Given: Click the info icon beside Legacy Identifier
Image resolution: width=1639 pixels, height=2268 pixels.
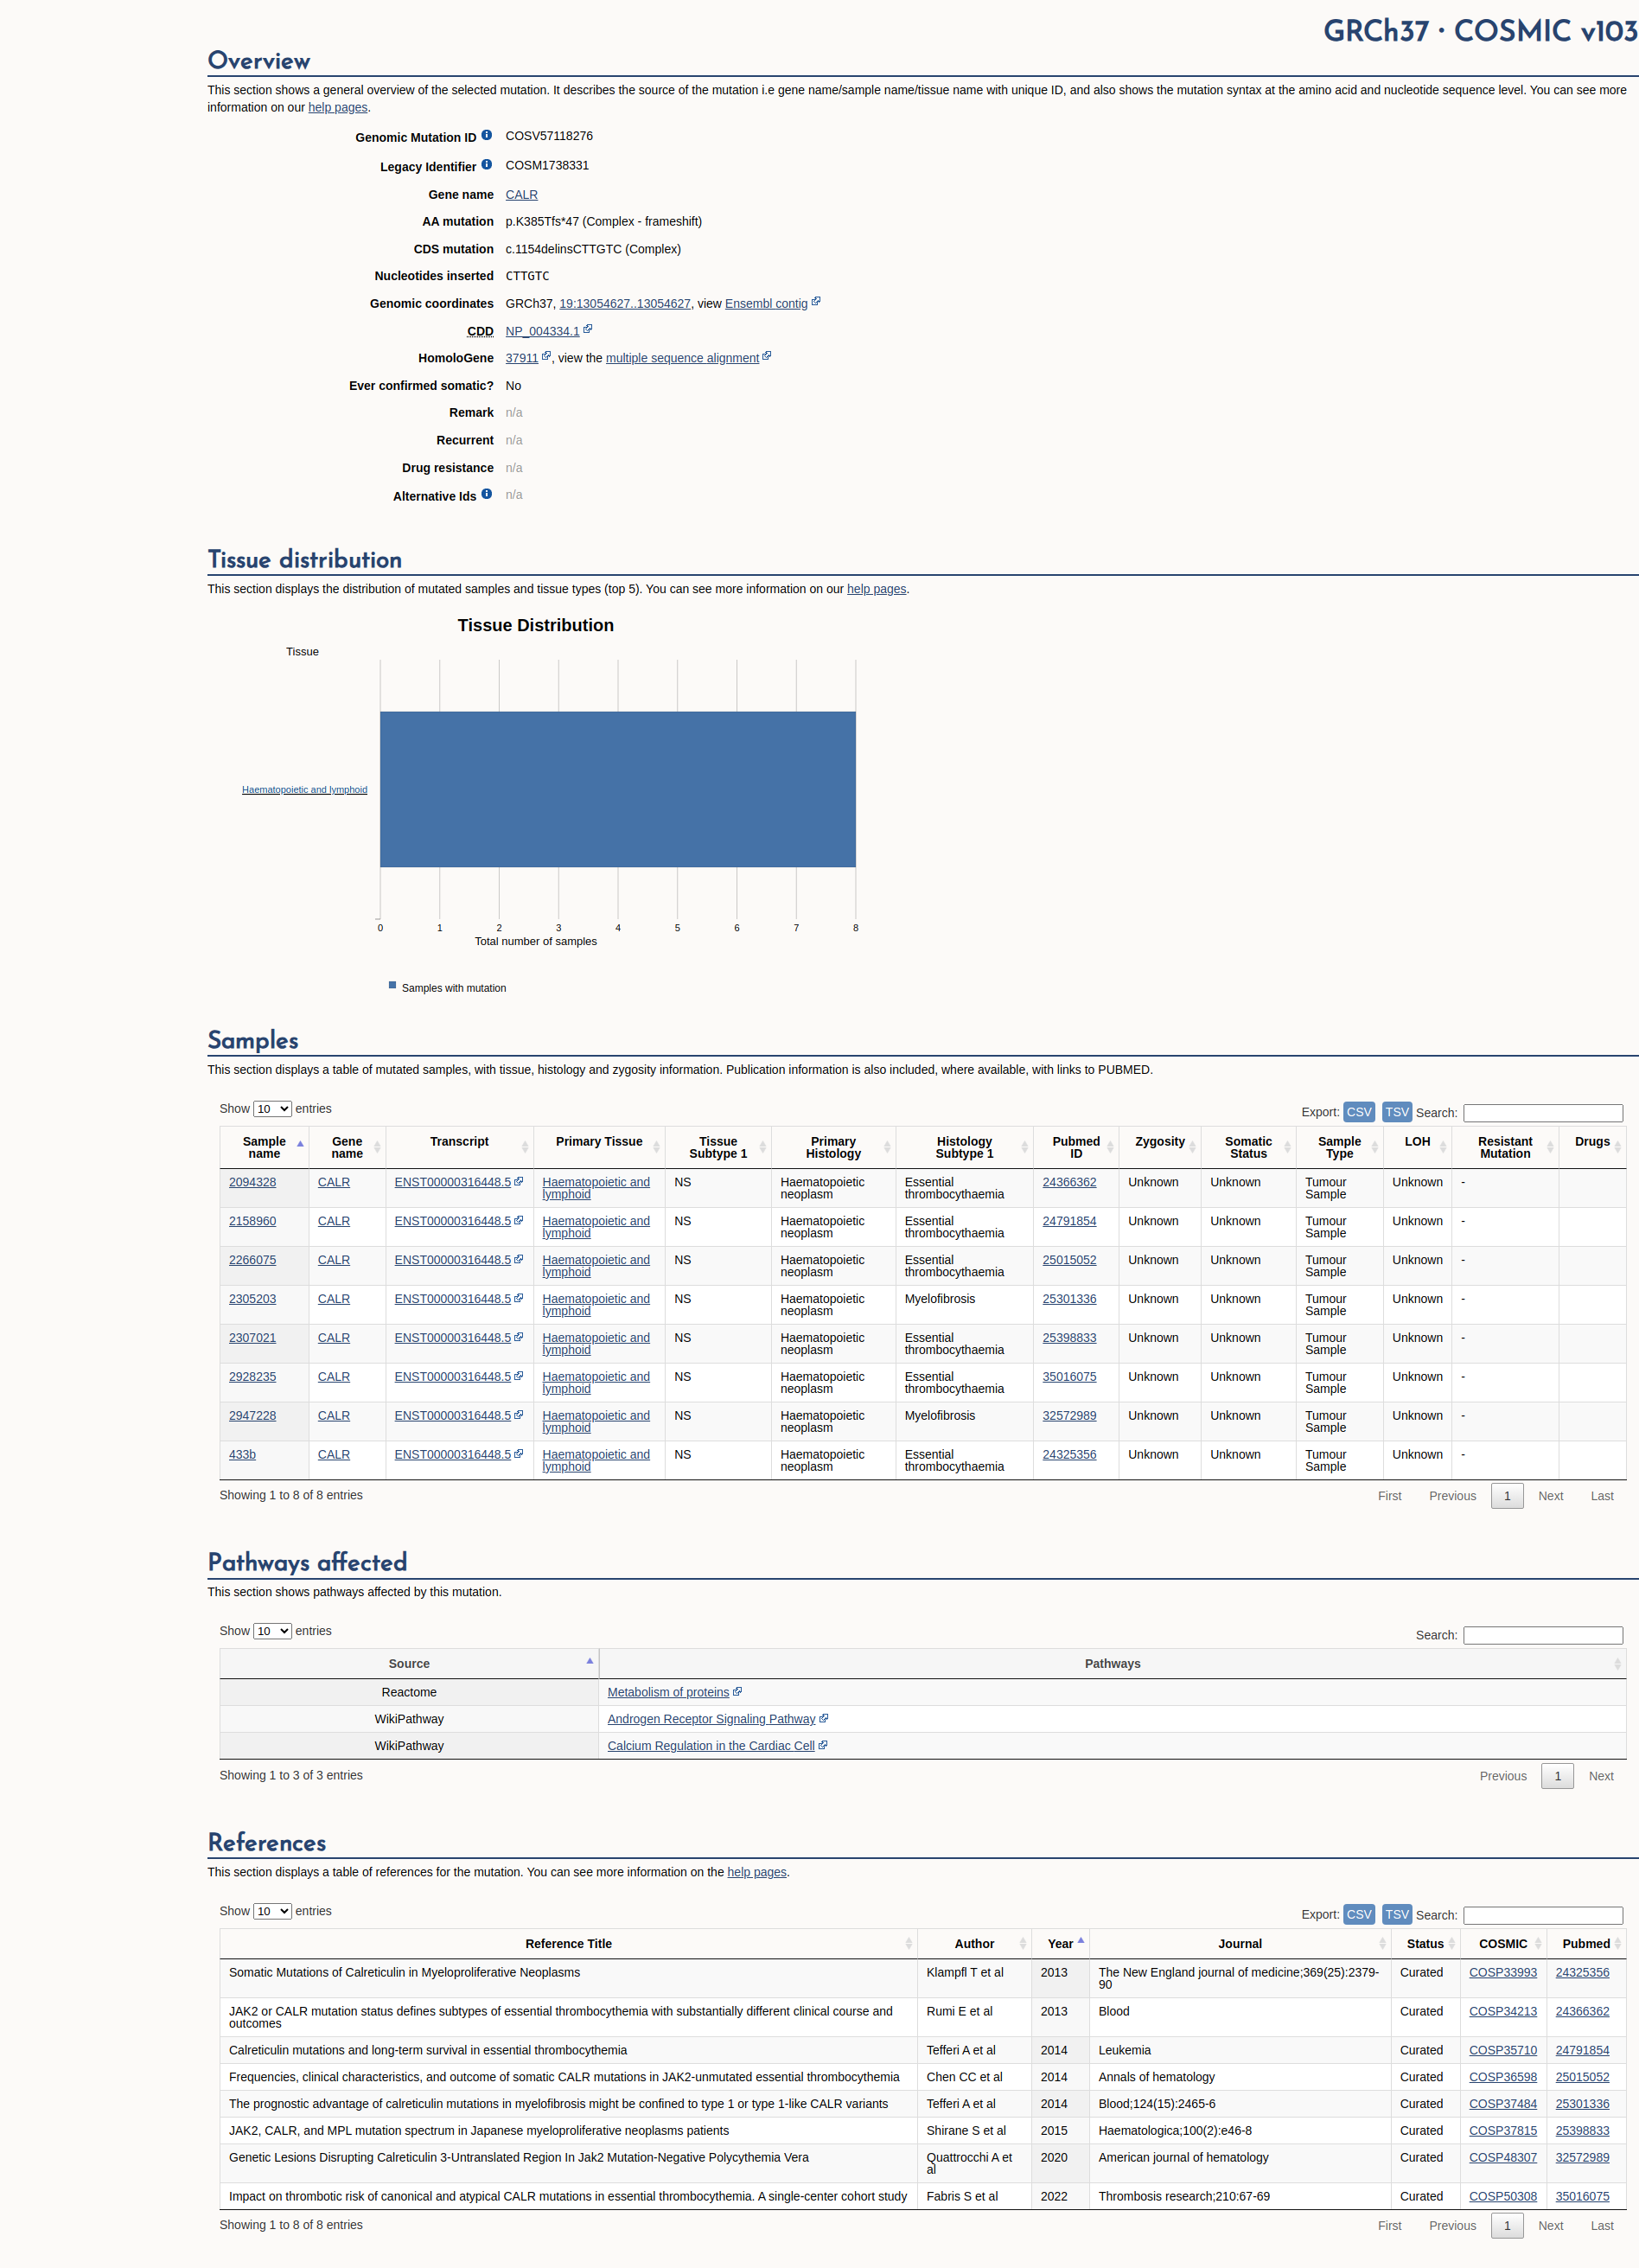Looking at the screenshot, I should click(x=486, y=165).
